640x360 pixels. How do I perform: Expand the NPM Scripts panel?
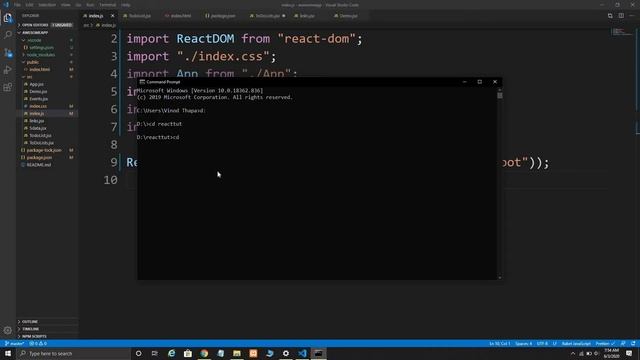pos(47,336)
